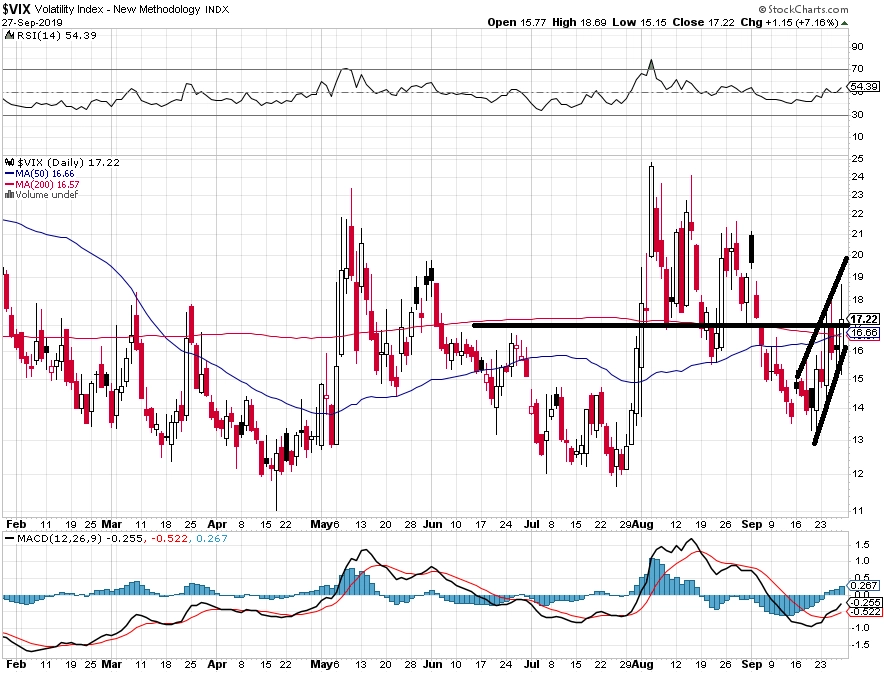Image resolution: width=884 pixels, height=673 pixels.
Task: Click the Volume undef bar icon
Action: (x=9, y=194)
